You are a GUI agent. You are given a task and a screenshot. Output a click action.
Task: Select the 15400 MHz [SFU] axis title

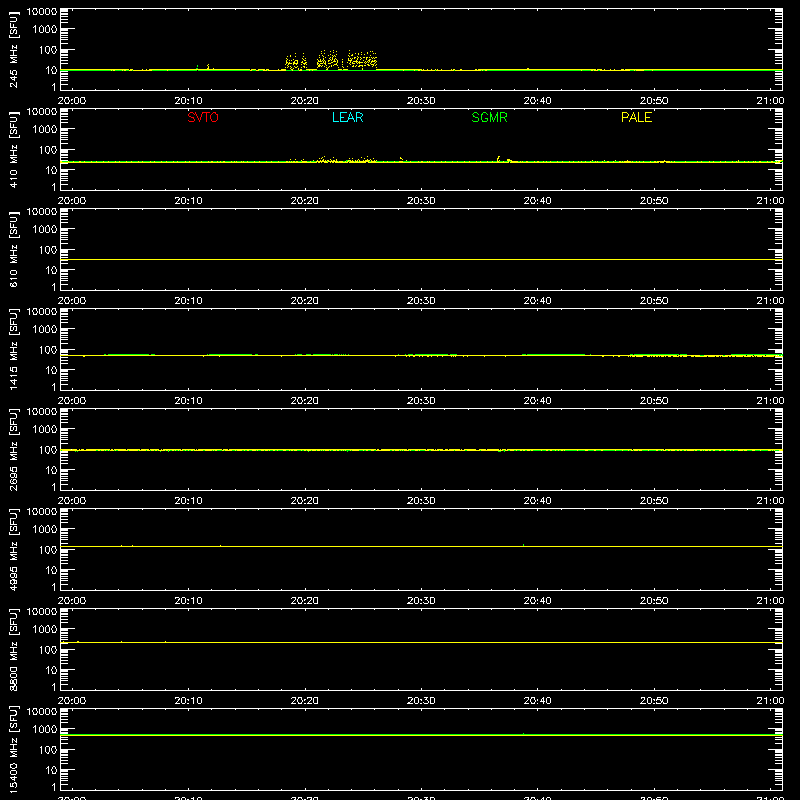coord(13,749)
